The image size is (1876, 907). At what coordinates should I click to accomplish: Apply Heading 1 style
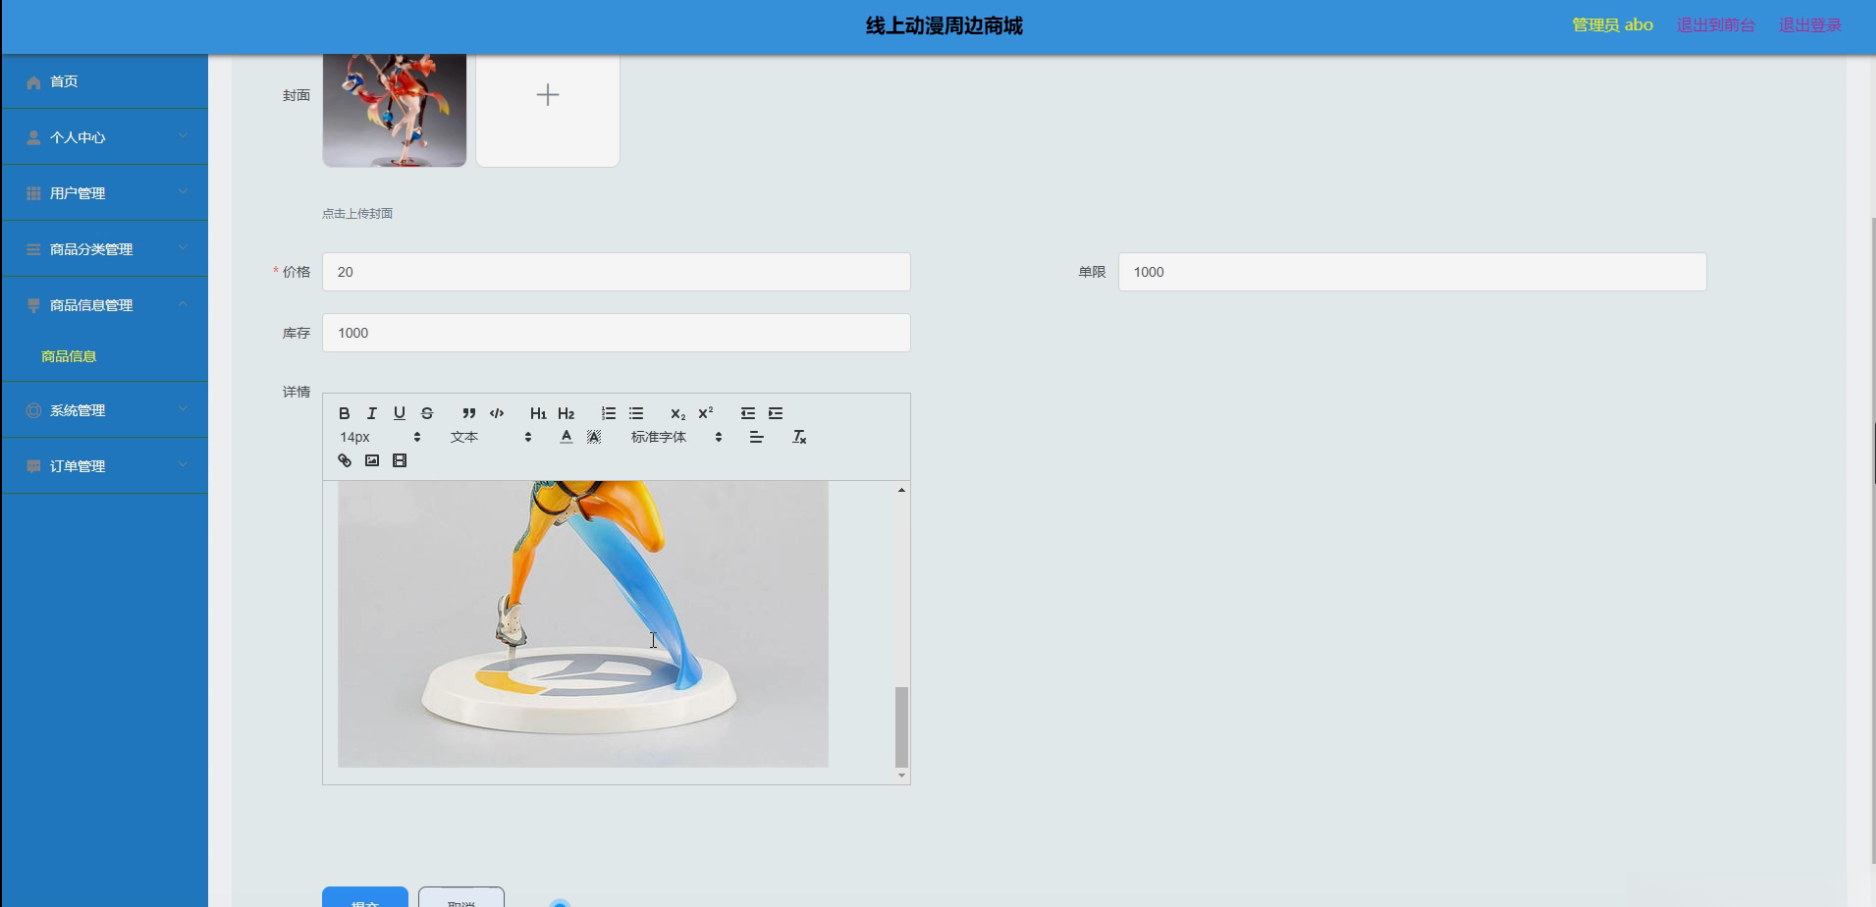point(538,413)
